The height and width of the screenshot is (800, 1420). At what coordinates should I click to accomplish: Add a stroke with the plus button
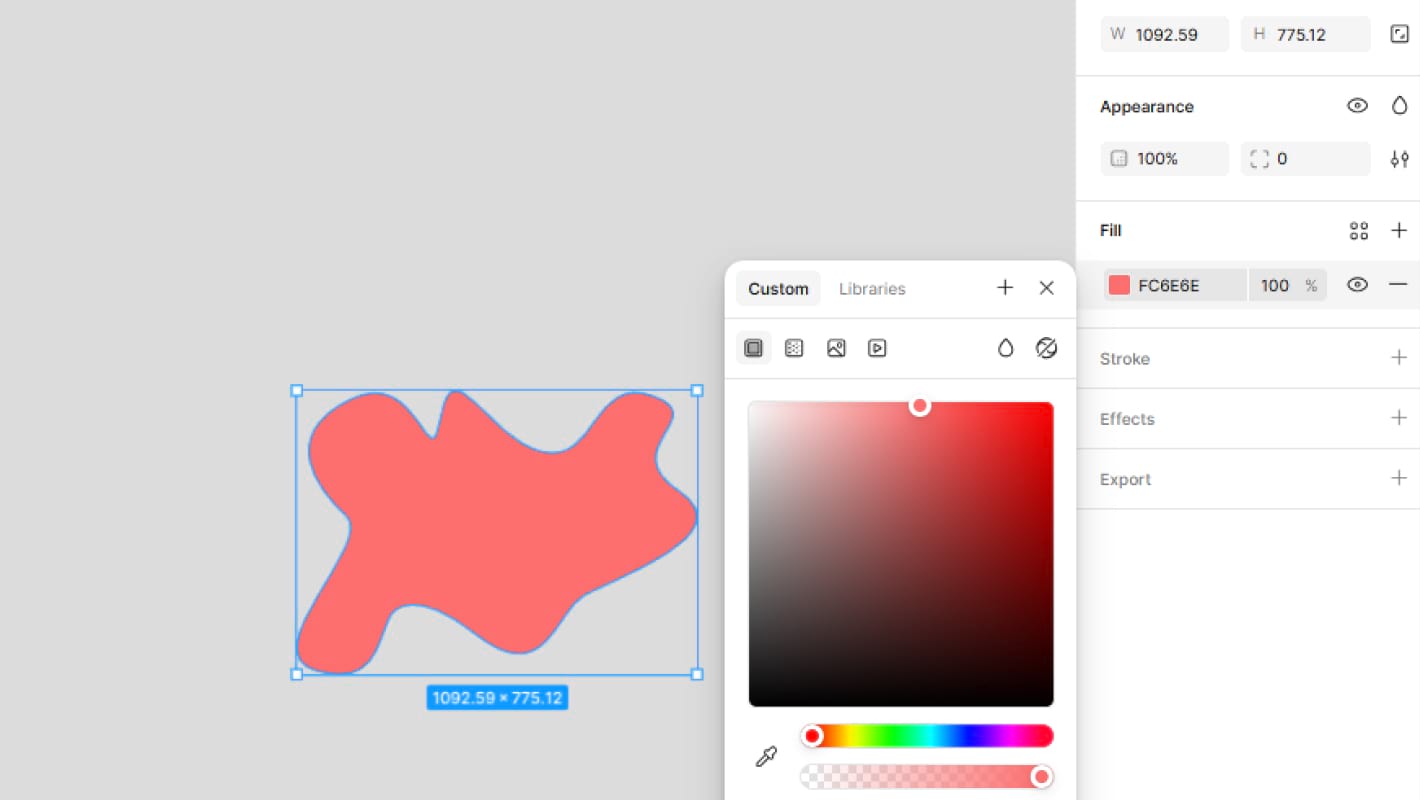(1399, 358)
